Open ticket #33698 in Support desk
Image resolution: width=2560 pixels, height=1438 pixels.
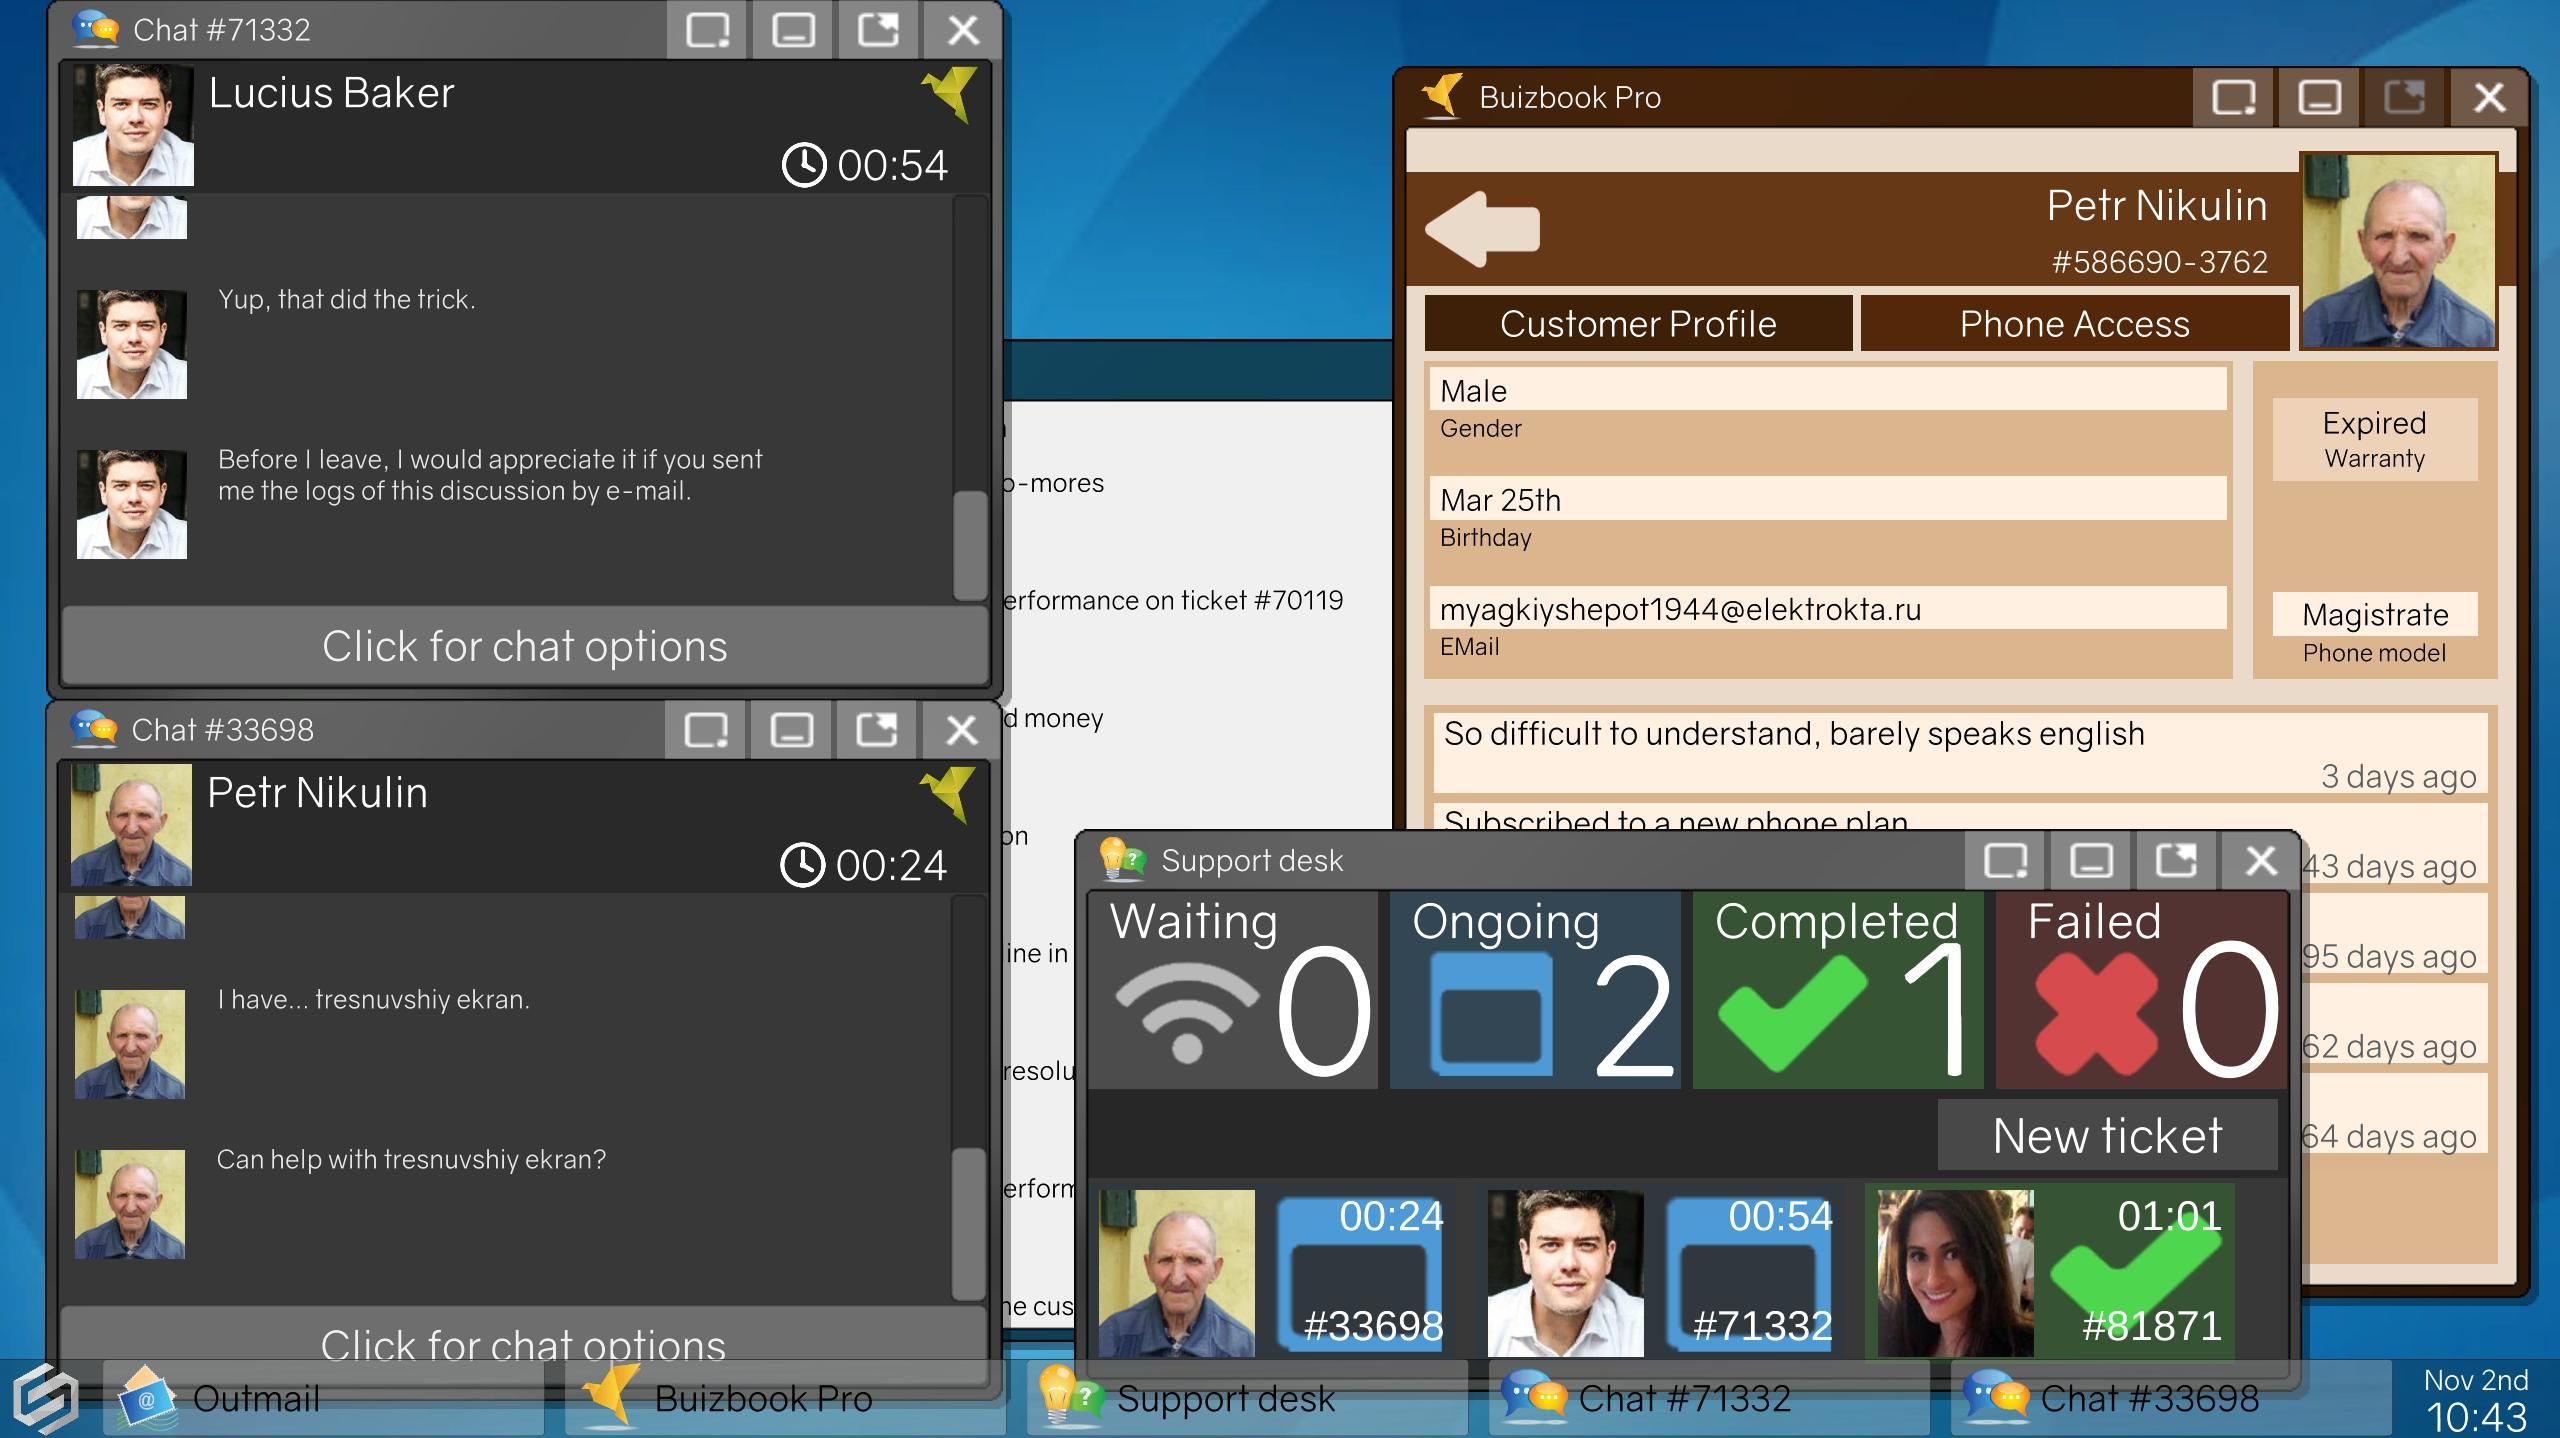pos(1360,1273)
